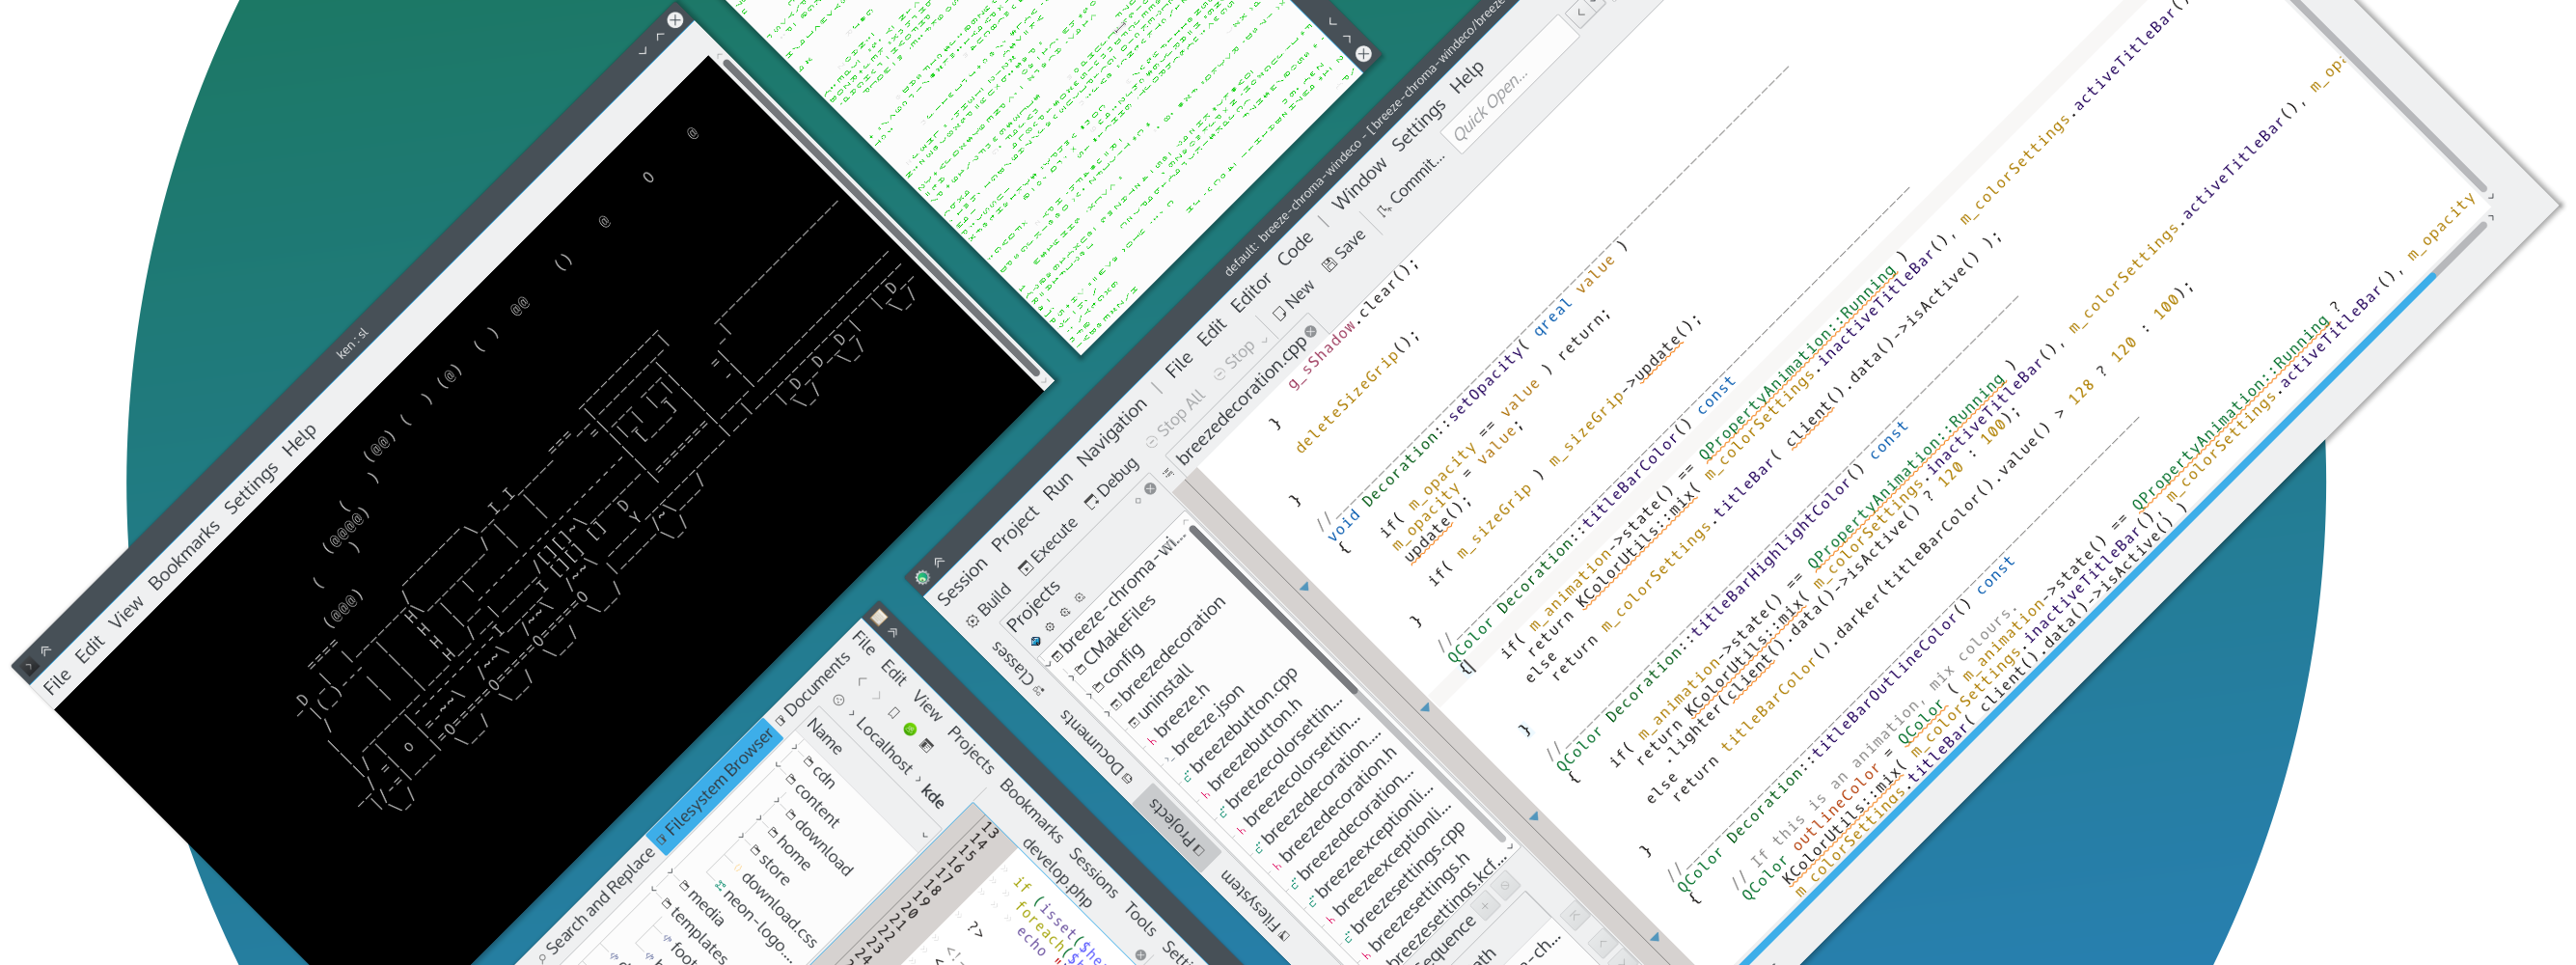Click Build in the KDevelop toolbar

coord(988,605)
